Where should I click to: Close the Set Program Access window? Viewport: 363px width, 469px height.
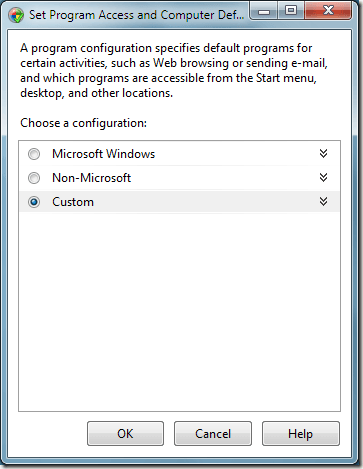pyautogui.click(x=328, y=11)
